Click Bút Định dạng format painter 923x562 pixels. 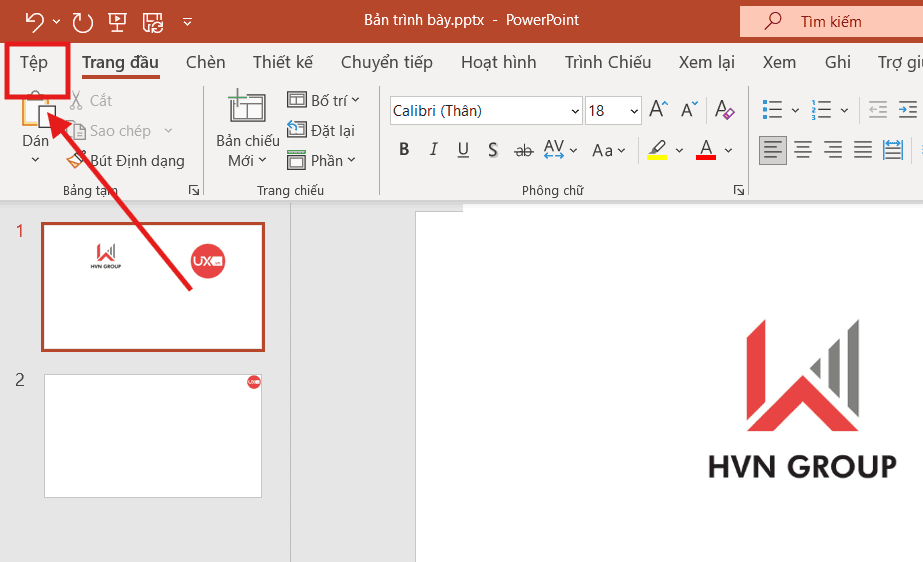pos(126,161)
